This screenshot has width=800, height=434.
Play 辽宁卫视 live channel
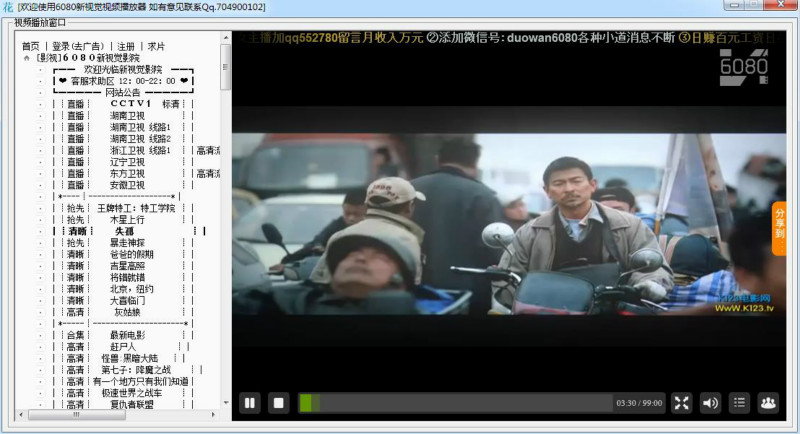tap(123, 162)
